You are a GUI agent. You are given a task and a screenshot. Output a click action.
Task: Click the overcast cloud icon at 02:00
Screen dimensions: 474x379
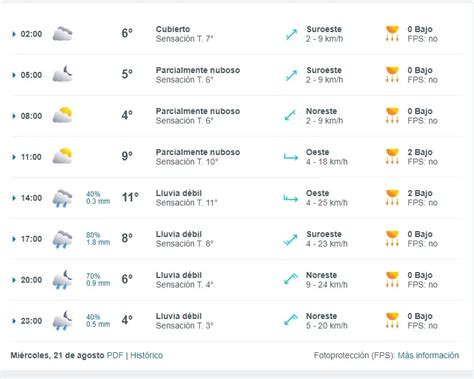coord(62,34)
